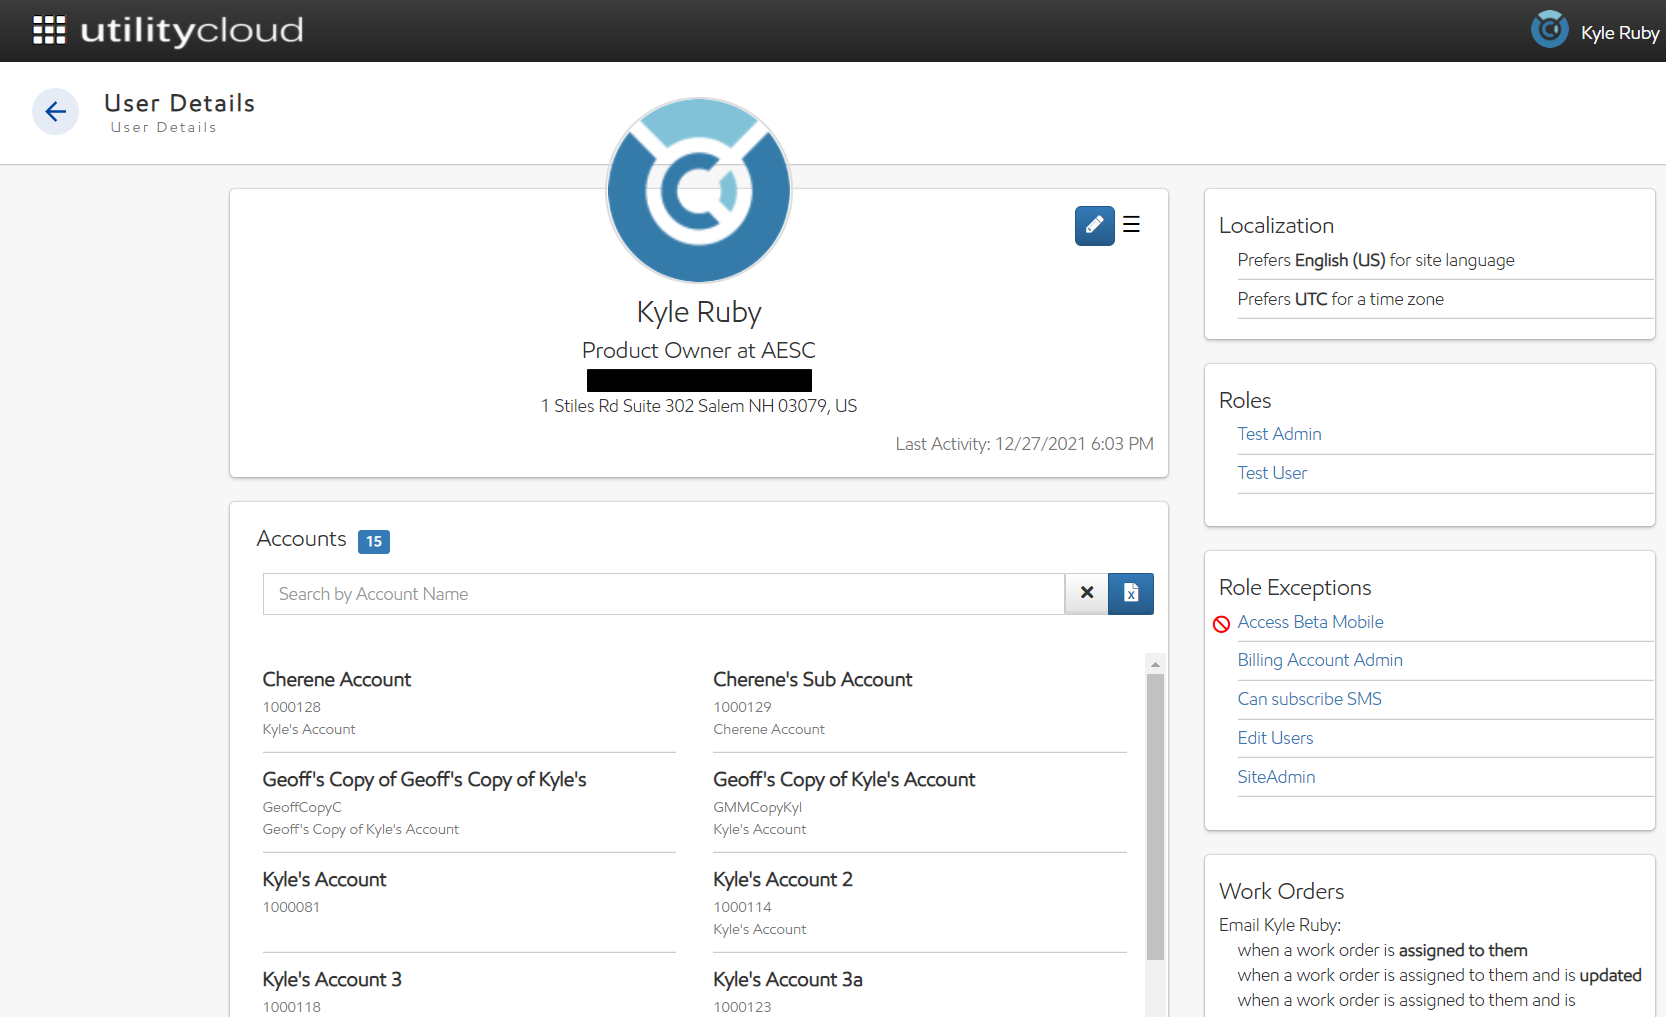Open the Test Admin role link
The image size is (1666, 1017).
pyautogui.click(x=1279, y=434)
